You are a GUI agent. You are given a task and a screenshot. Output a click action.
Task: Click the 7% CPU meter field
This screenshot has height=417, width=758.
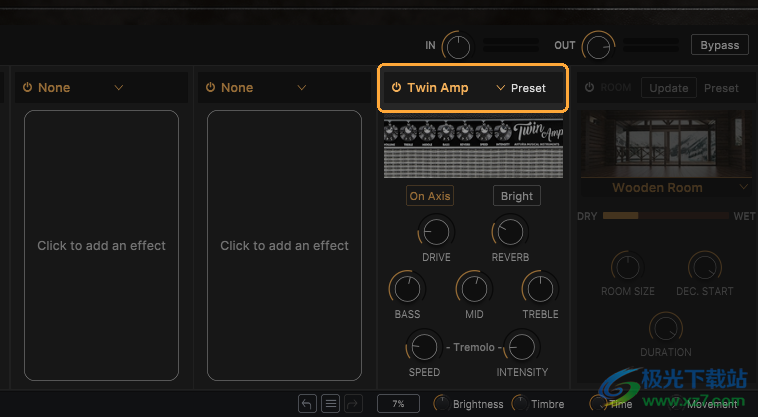coord(398,403)
